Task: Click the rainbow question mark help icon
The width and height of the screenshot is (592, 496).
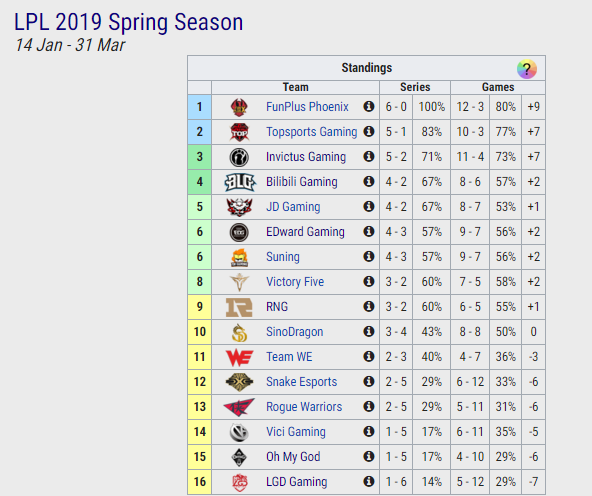Action: pyautogui.click(x=526, y=69)
